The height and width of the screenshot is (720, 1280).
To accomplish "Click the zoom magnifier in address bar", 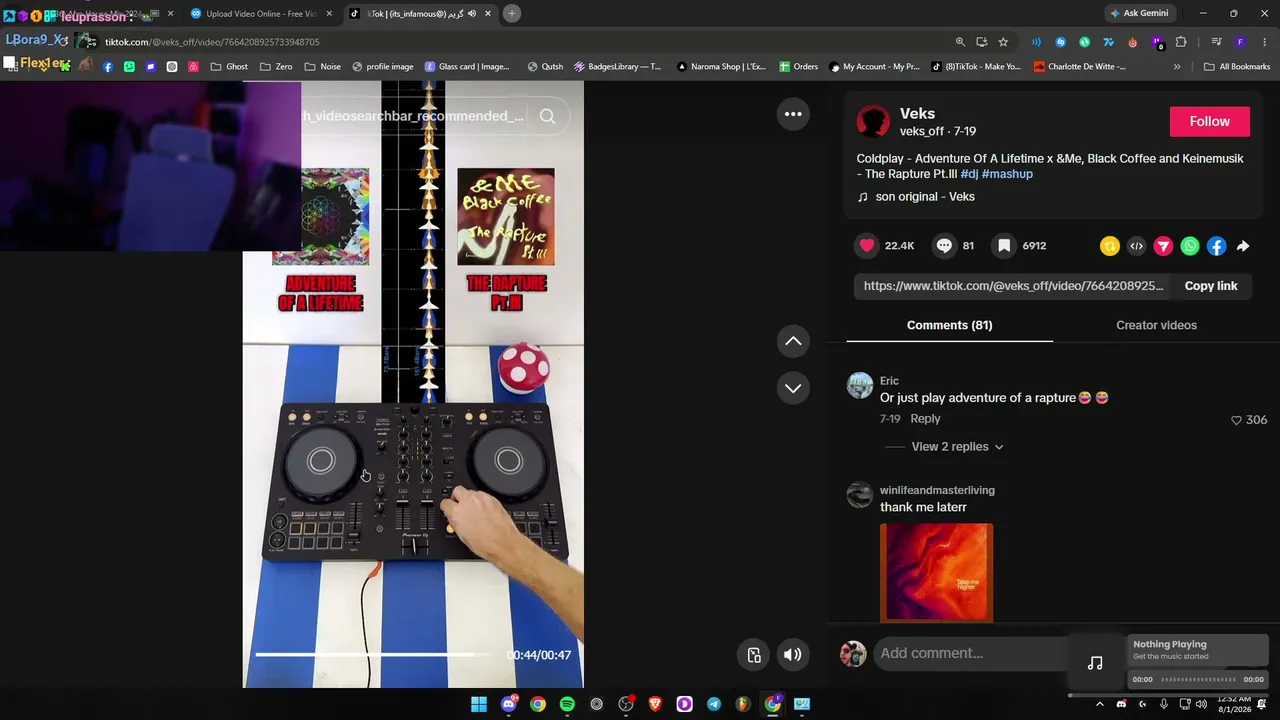I will pyautogui.click(x=960, y=42).
